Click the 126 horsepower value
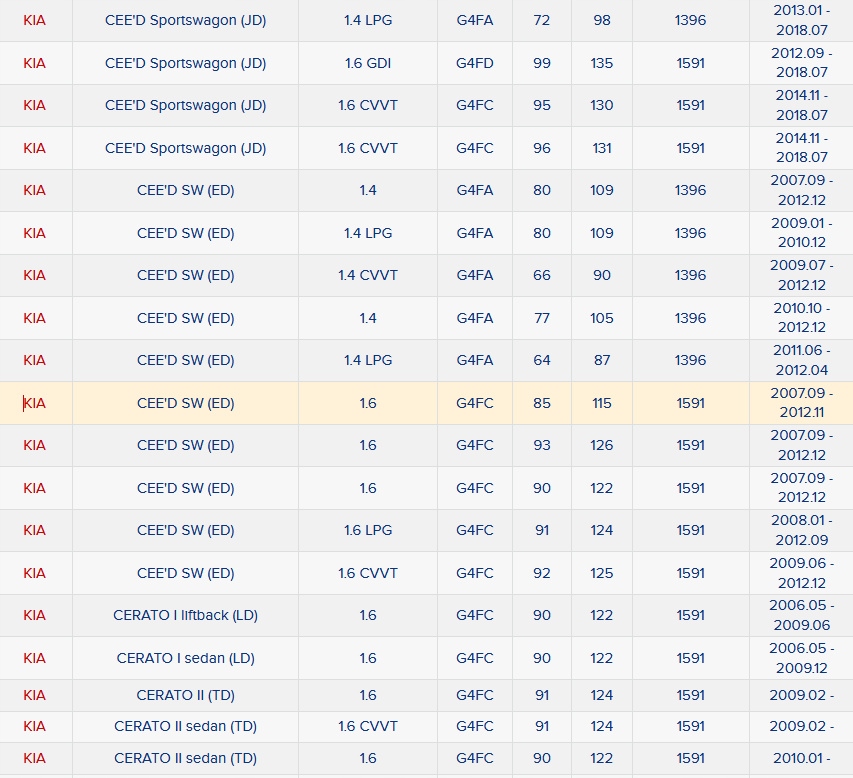The height and width of the screenshot is (778, 853). (602, 445)
